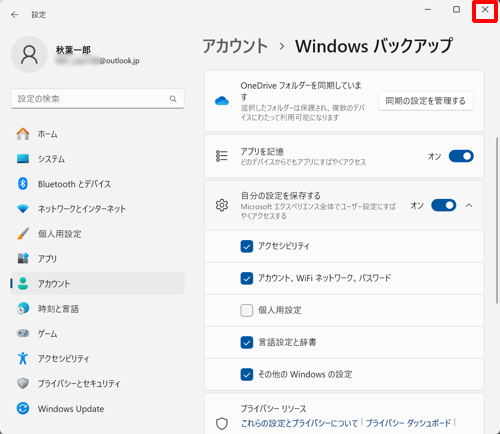Screen dimensions: 500x434
Task: Open これらの設定とプライバシーについて link
Action: pyautogui.click(x=299, y=423)
